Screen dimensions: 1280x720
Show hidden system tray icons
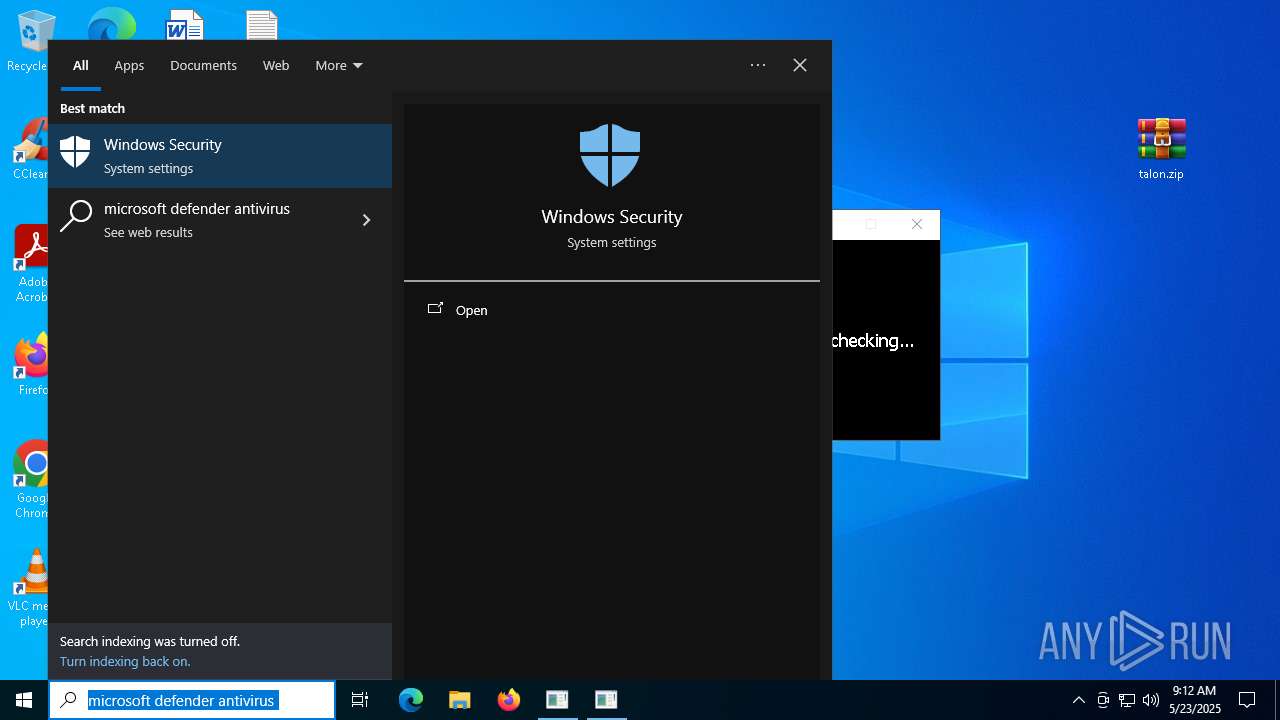point(1078,700)
